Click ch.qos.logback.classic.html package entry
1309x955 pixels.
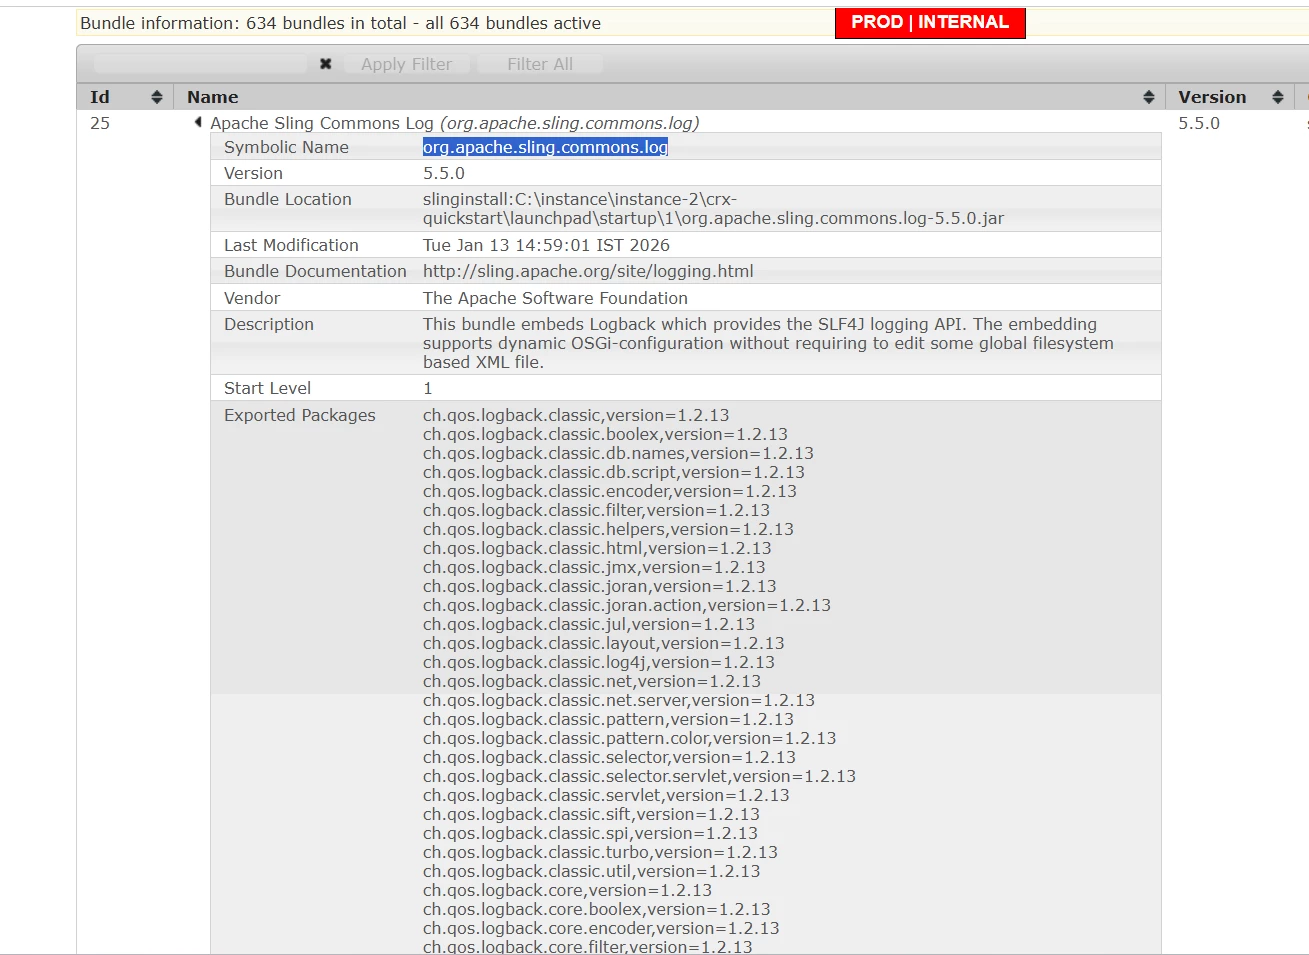click(597, 548)
